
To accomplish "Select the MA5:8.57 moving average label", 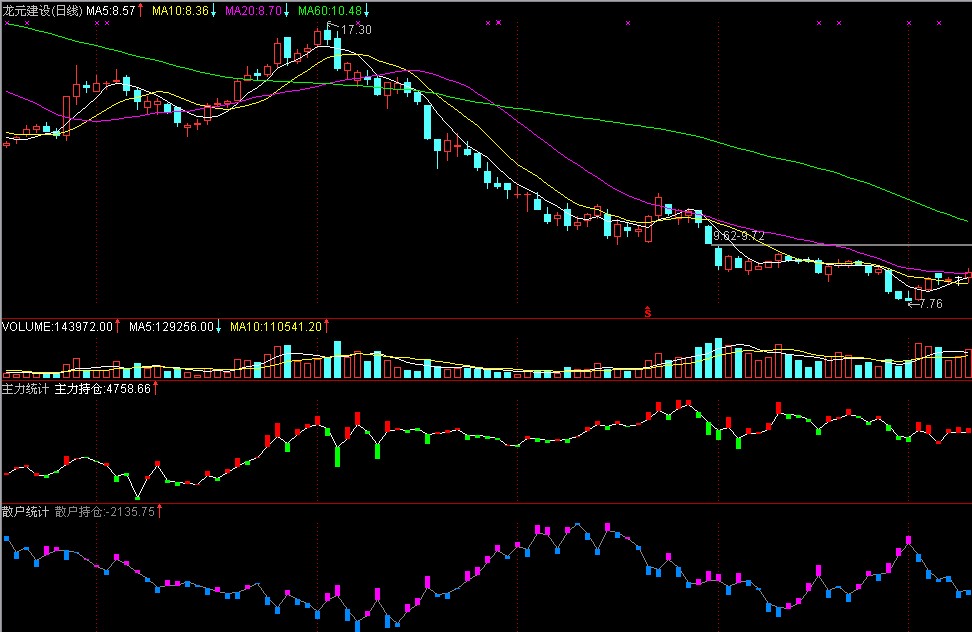I will pos(111,10).
